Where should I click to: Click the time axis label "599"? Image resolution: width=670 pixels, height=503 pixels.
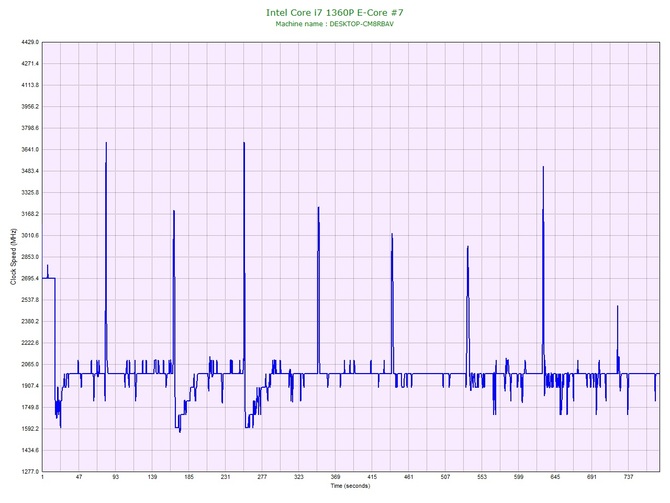point(519,477)
